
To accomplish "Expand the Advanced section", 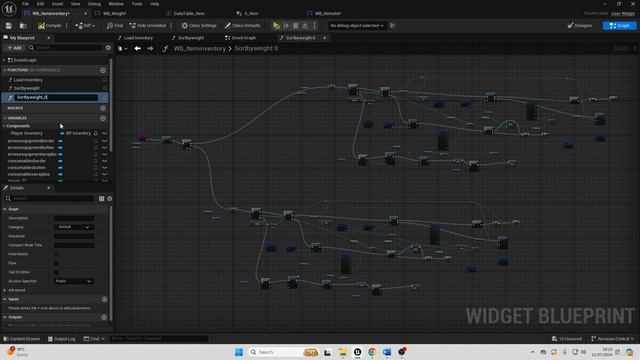I will 4,290.
